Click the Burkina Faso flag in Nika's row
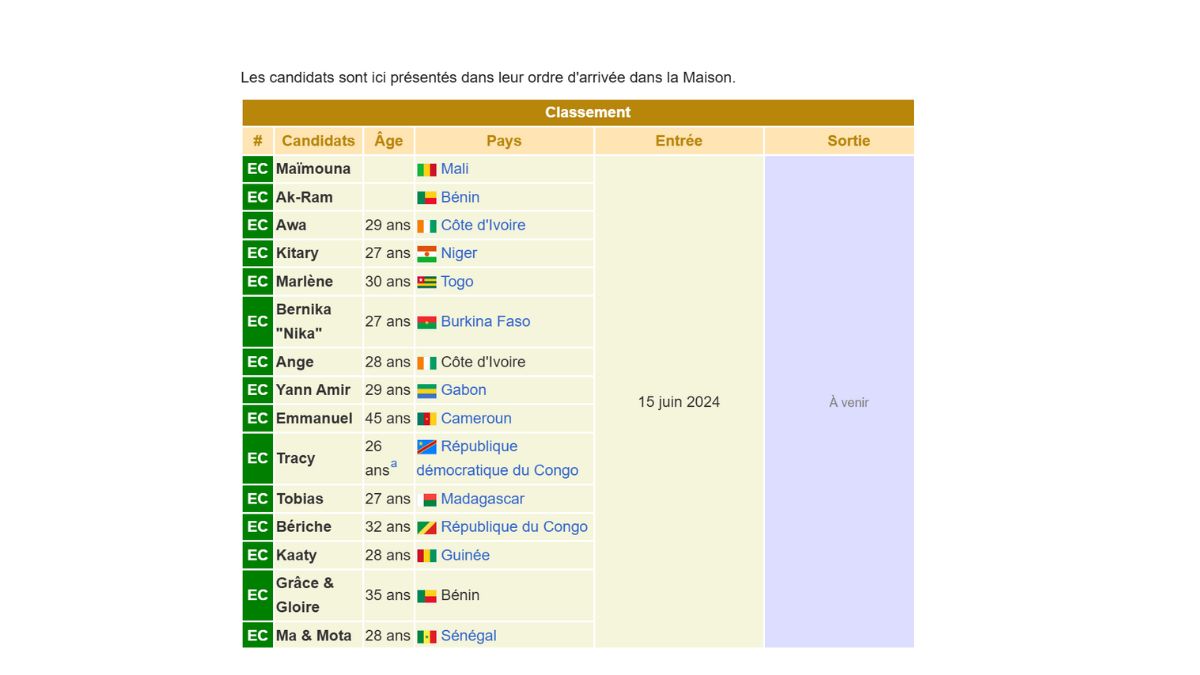This screenshot has width=1200, height=675. tap(428, 321)
